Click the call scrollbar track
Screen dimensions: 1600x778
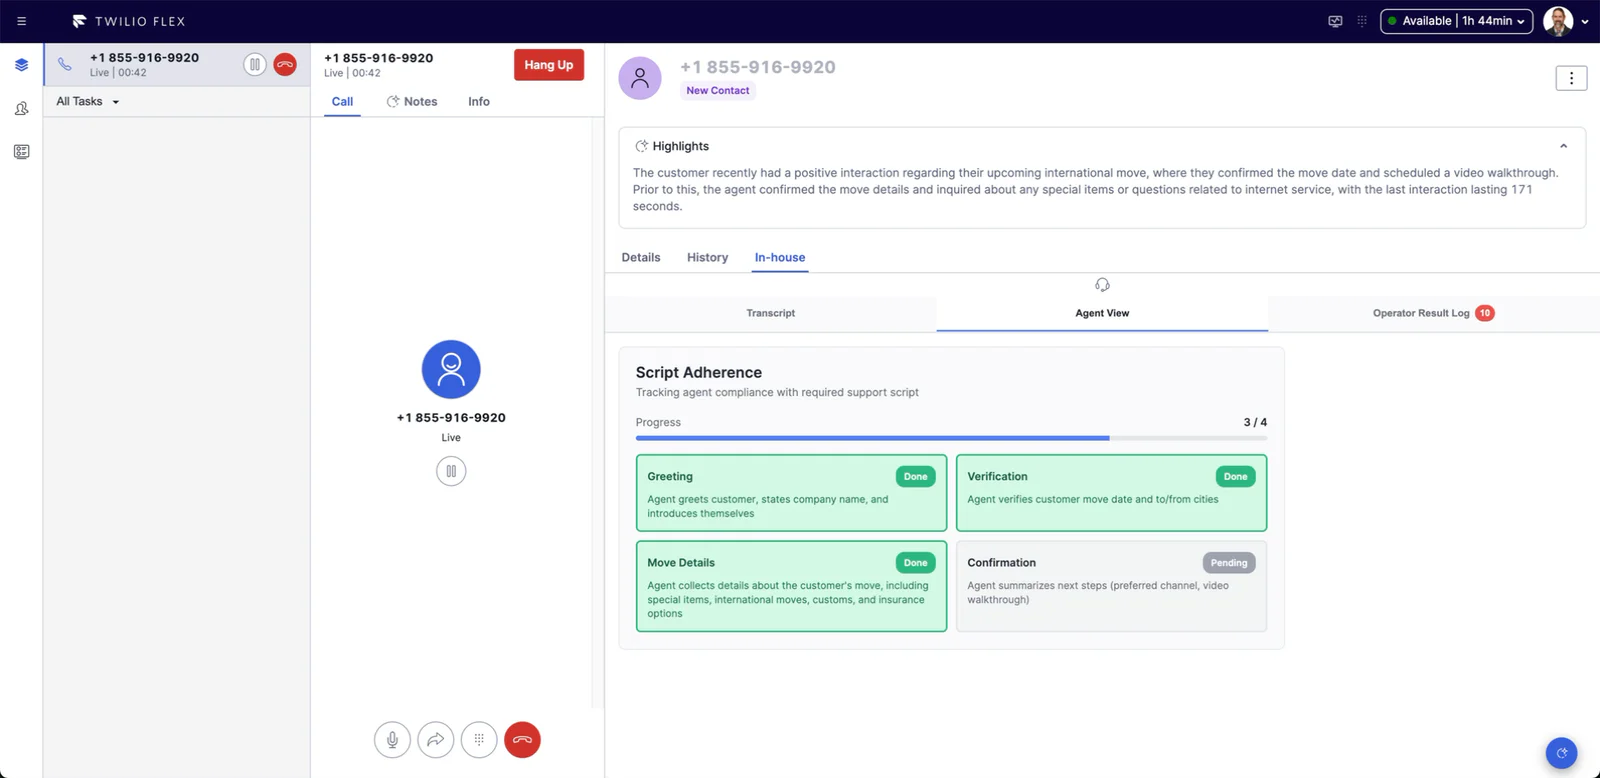[598, 413]
